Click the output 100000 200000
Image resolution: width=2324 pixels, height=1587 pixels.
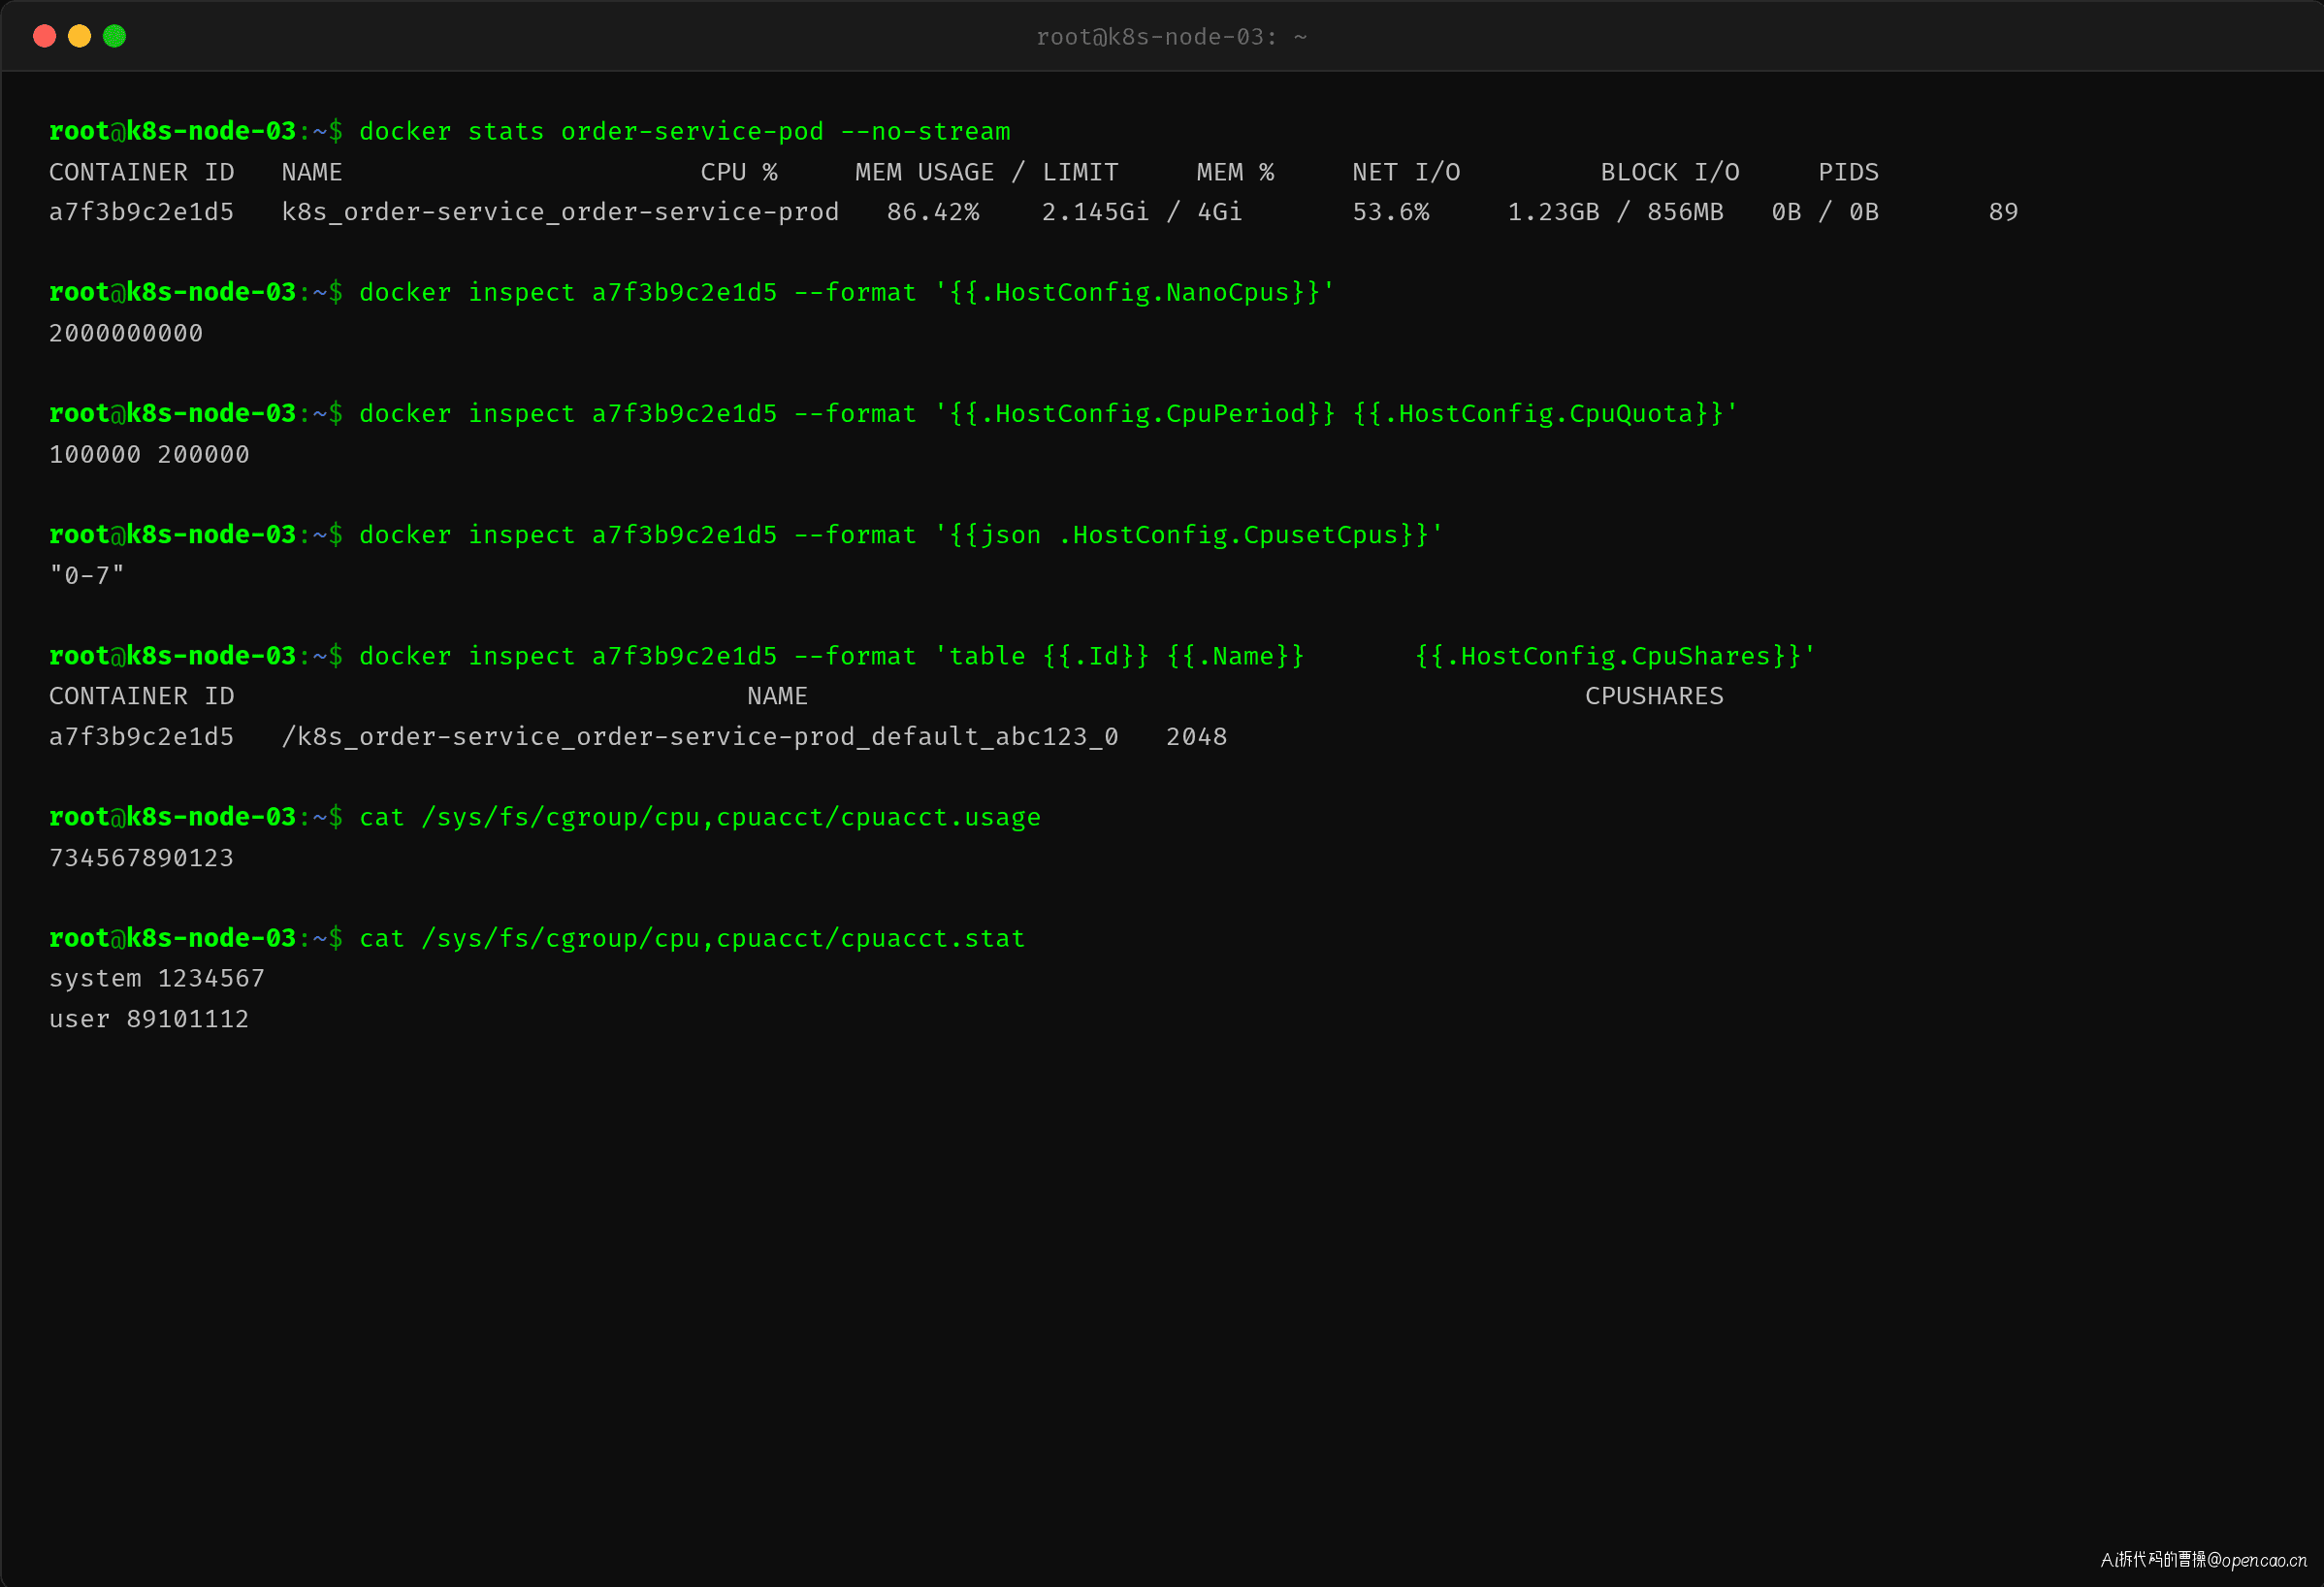click(149, 454)
